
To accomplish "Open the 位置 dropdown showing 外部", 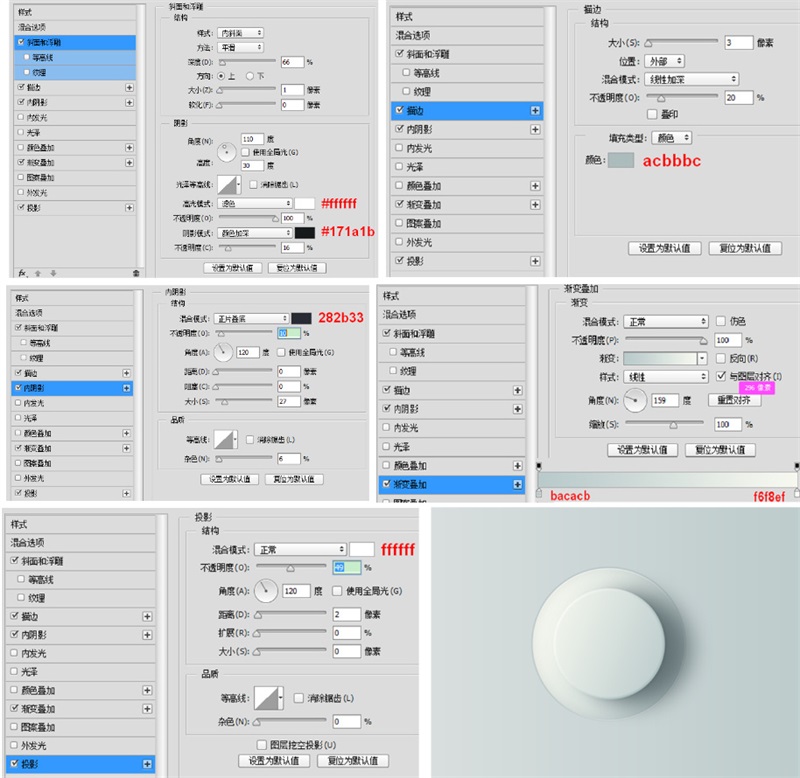I will [664, 61].
